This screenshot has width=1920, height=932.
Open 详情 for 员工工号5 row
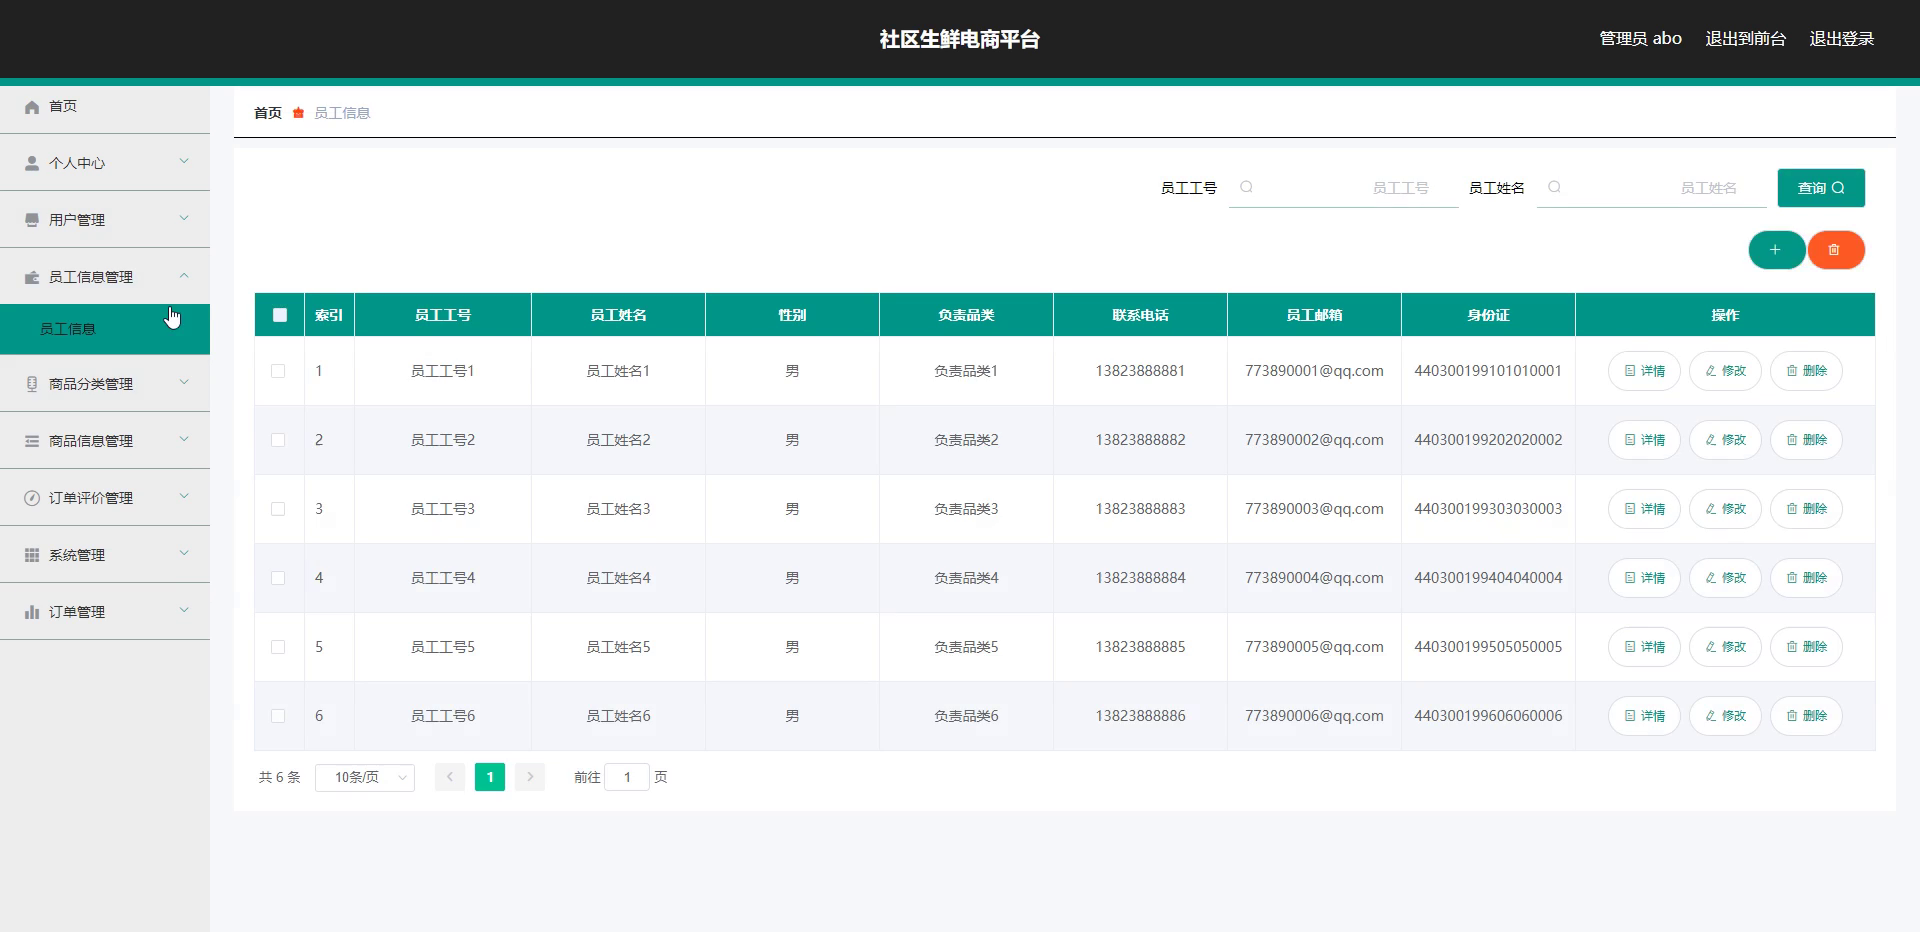[x=1644, y=647]
